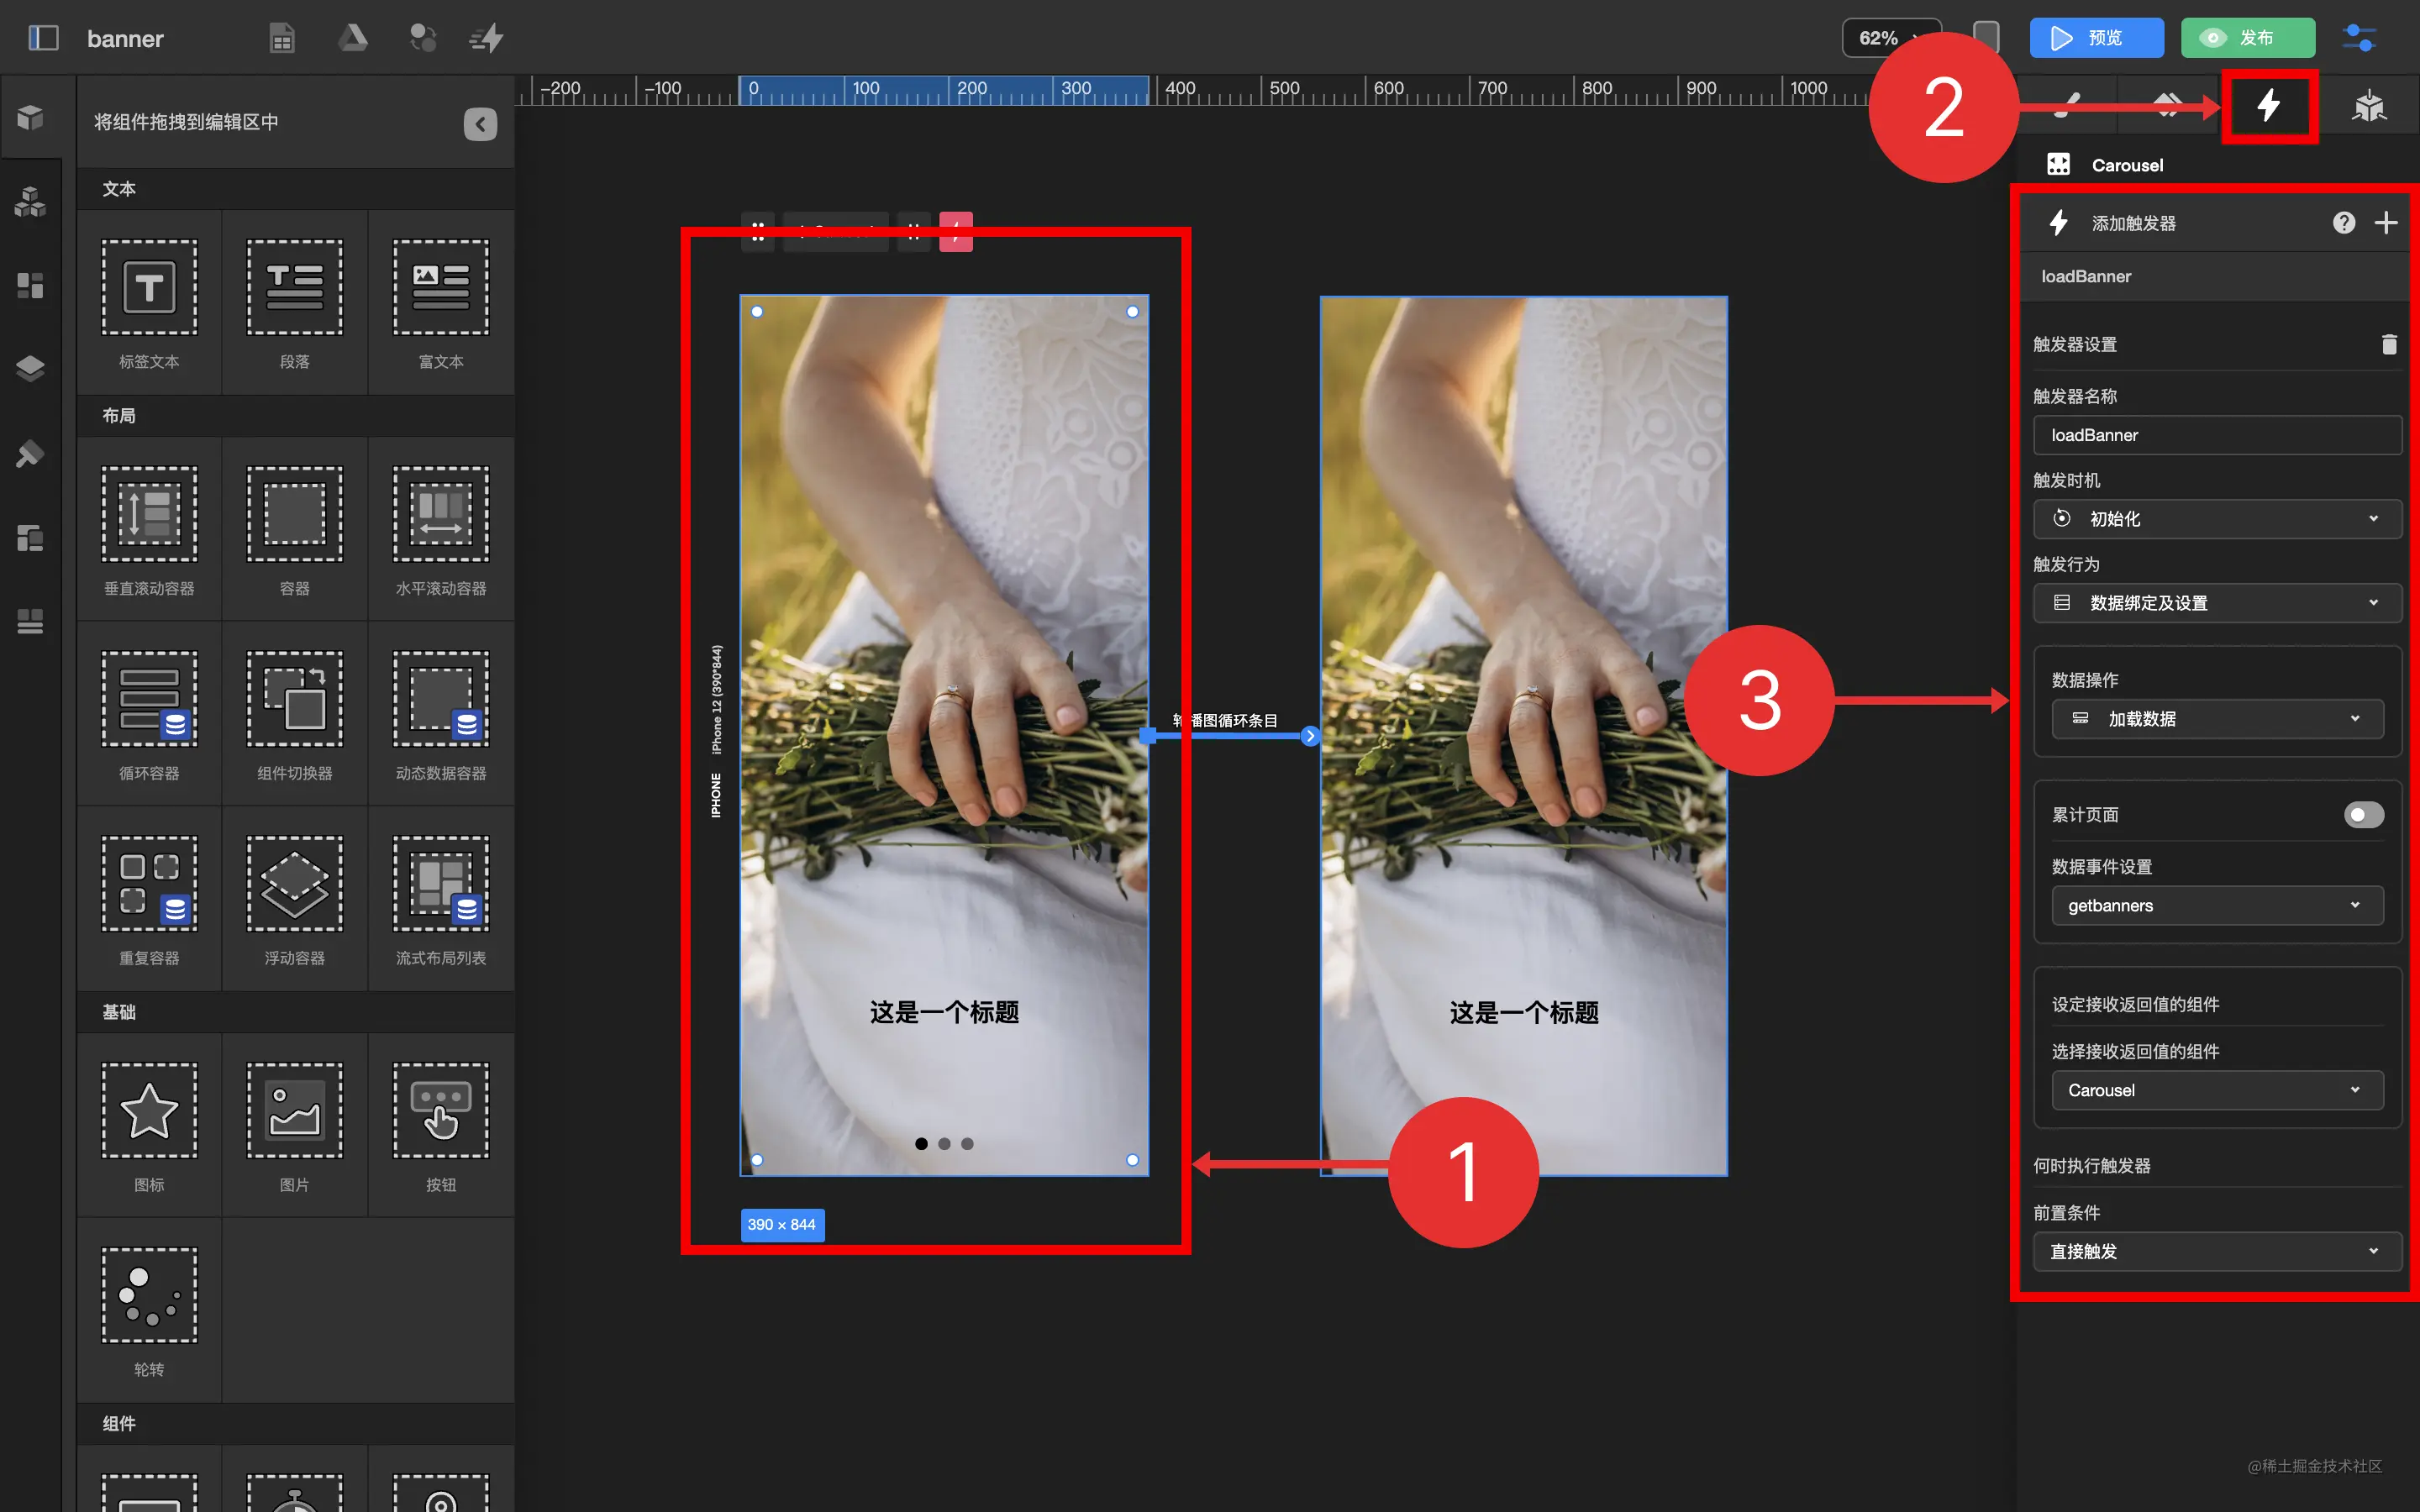2420x1512 pixels.
Task: Toggle the 累计页面 switch
Action: point(2362,815)
